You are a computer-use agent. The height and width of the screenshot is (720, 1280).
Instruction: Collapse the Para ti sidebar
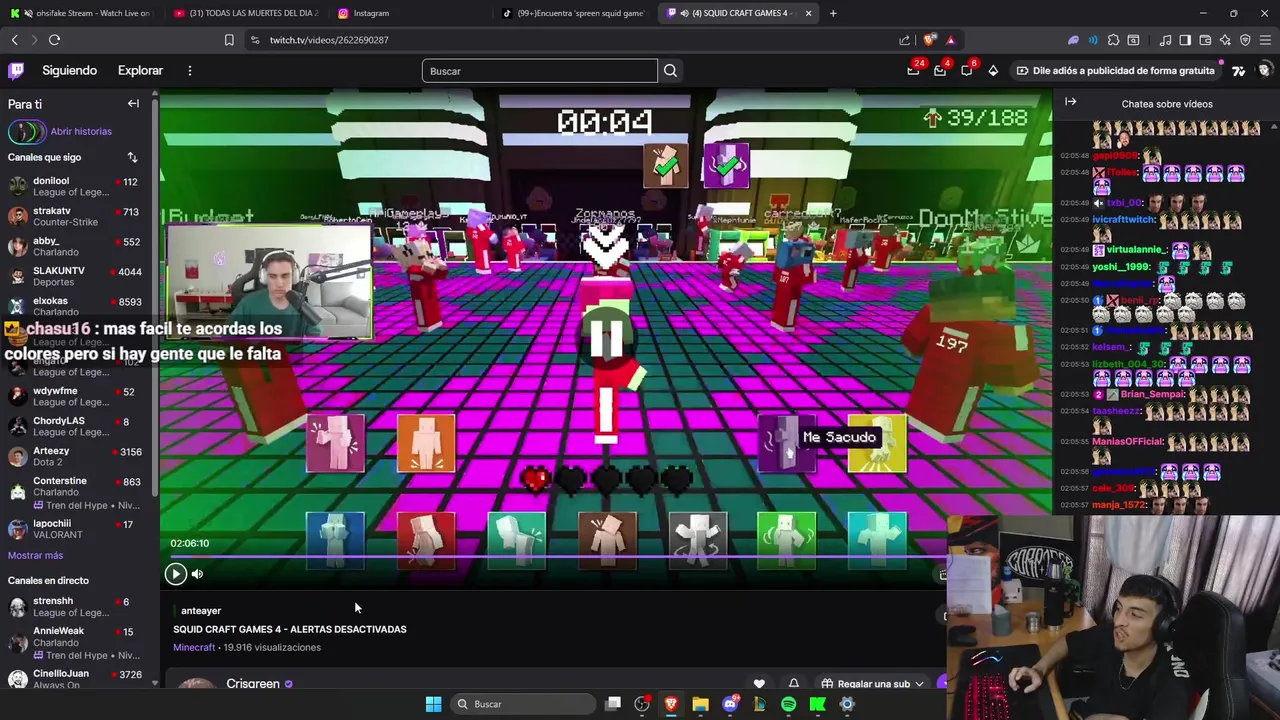pyautogui.click(x=133, y=104)
